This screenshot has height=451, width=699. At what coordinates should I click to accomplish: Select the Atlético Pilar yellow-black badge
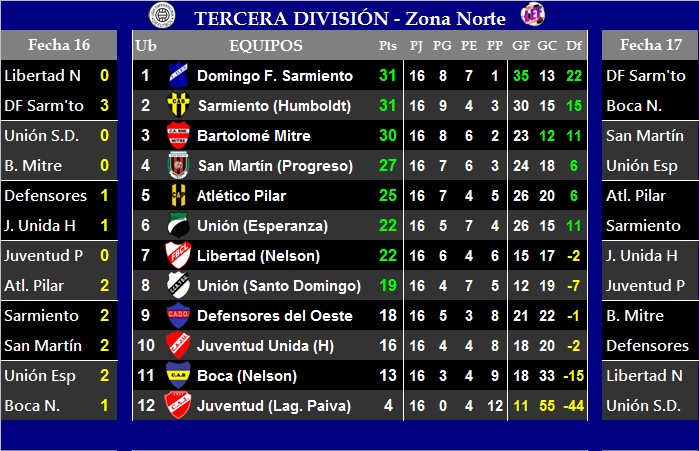(x=178, y=195)
